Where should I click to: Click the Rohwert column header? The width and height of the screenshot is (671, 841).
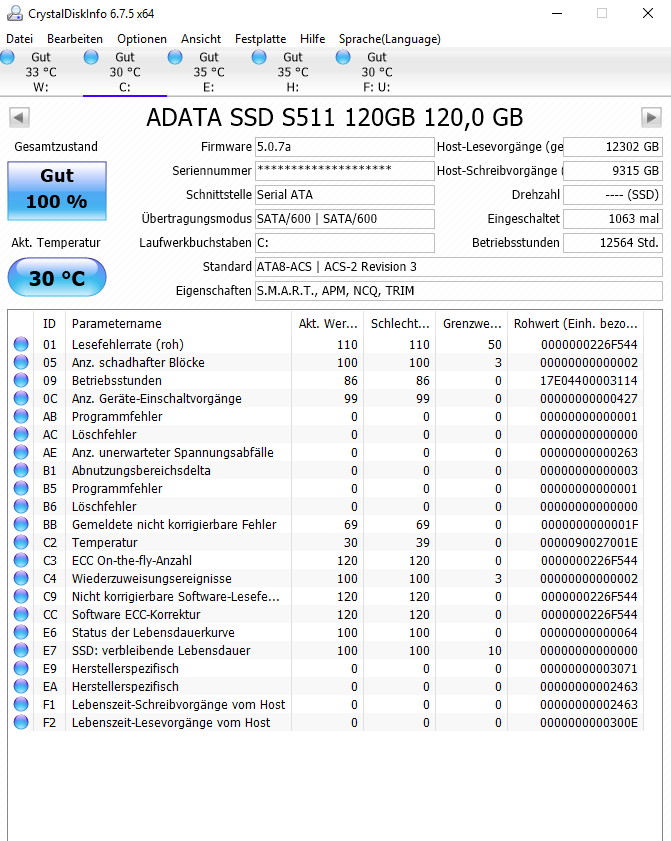[576, 323]
